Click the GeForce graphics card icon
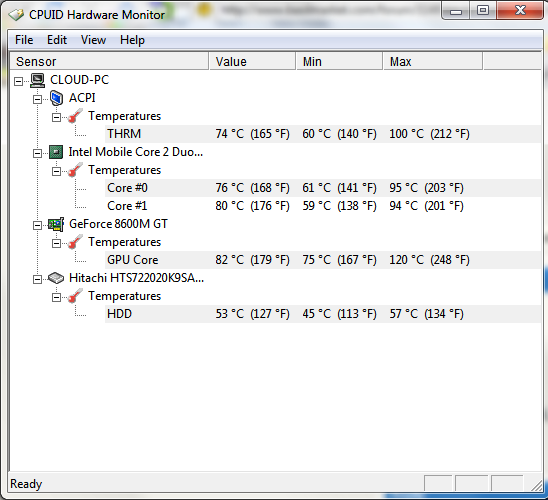Image resolution: width=548 pixels, height=500 pixels. pos(56,224)
